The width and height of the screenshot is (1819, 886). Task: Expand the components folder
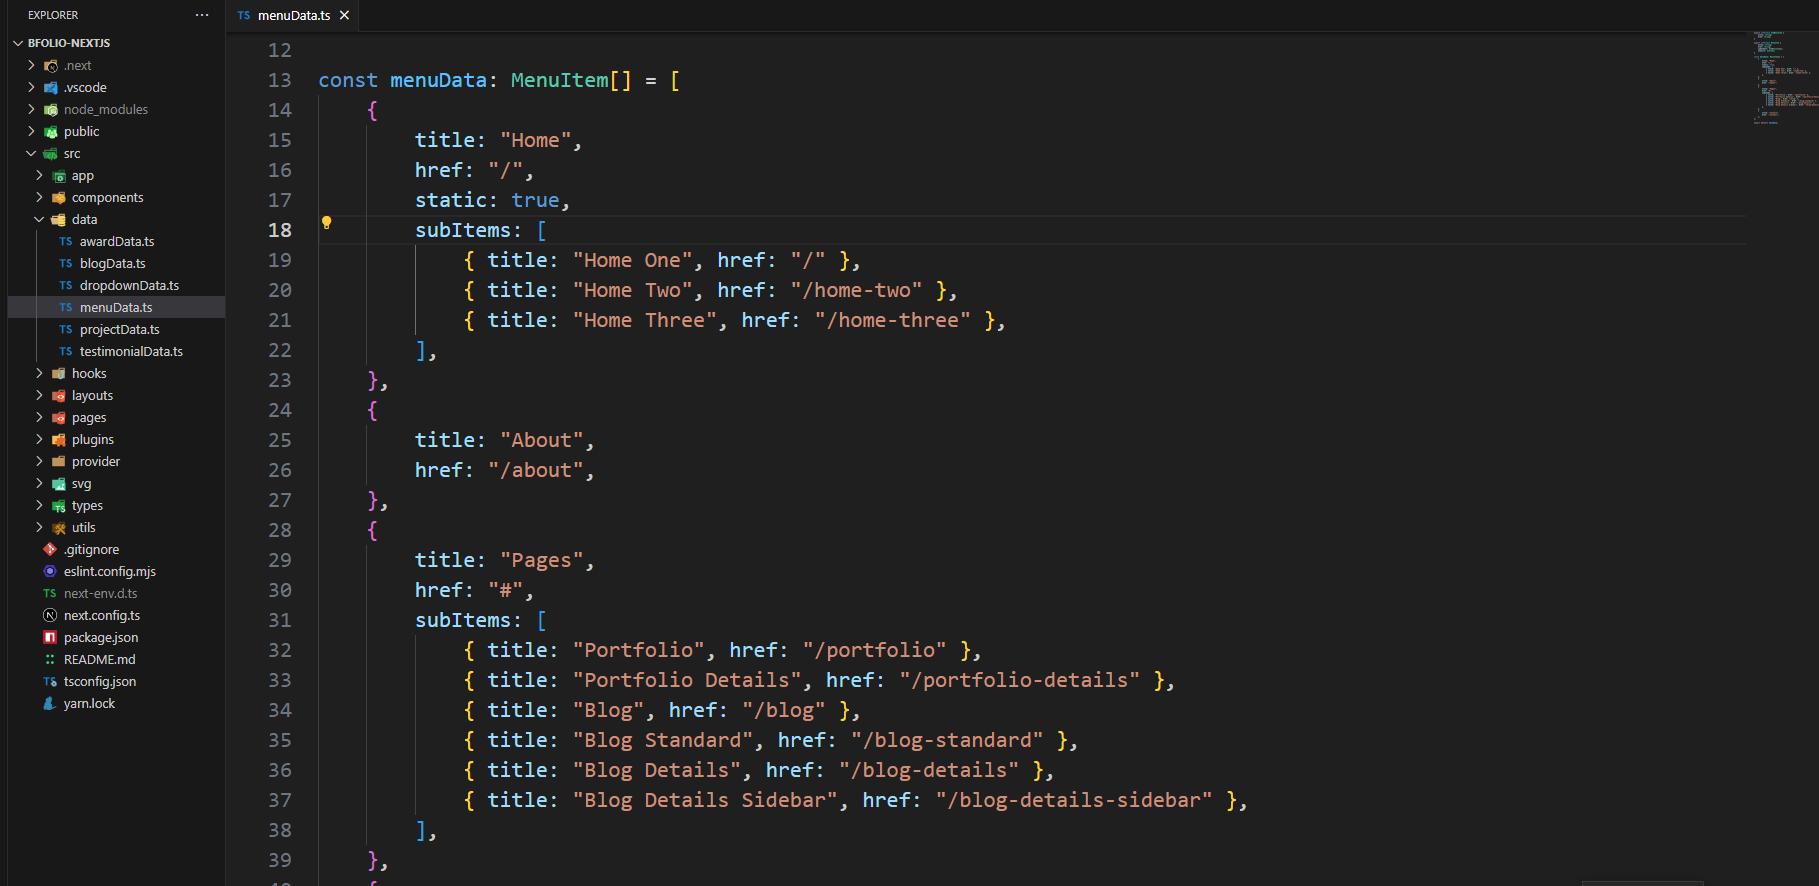[x=39, y=197]
